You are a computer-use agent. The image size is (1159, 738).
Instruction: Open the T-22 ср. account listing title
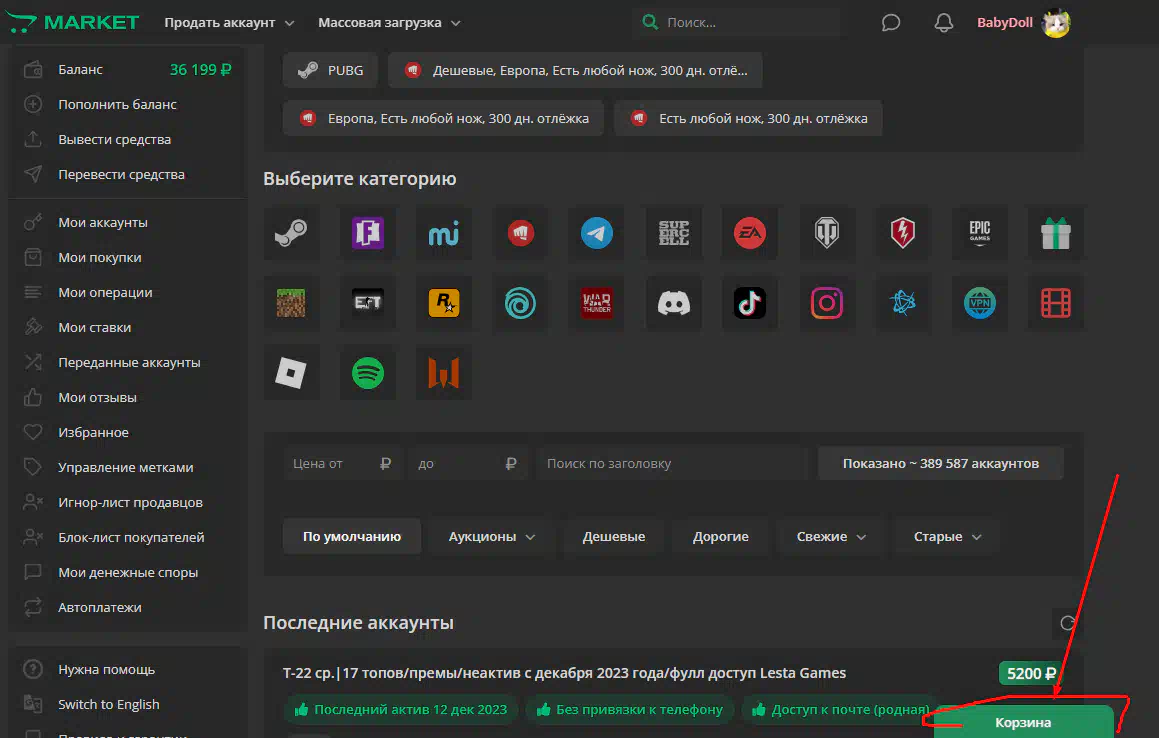pyautogui.click(x=564, y=674)
